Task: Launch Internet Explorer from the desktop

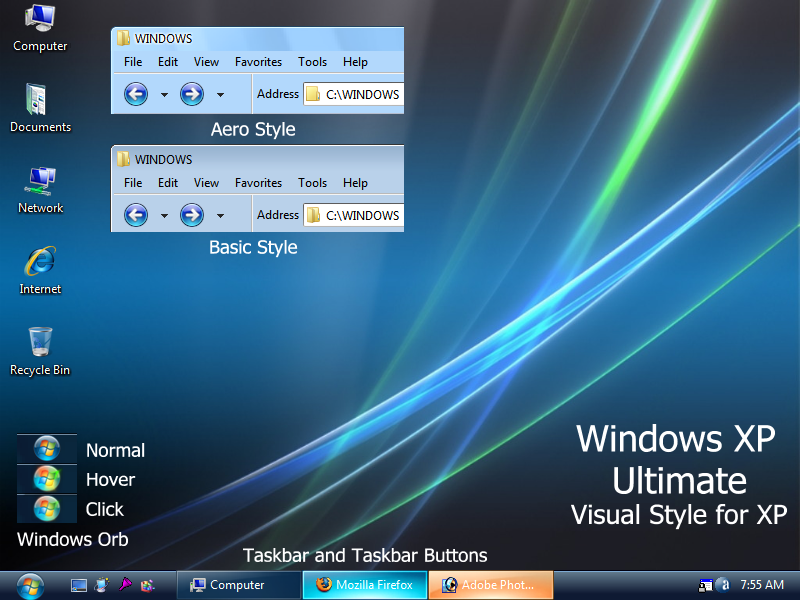Action: coord(40,266)
